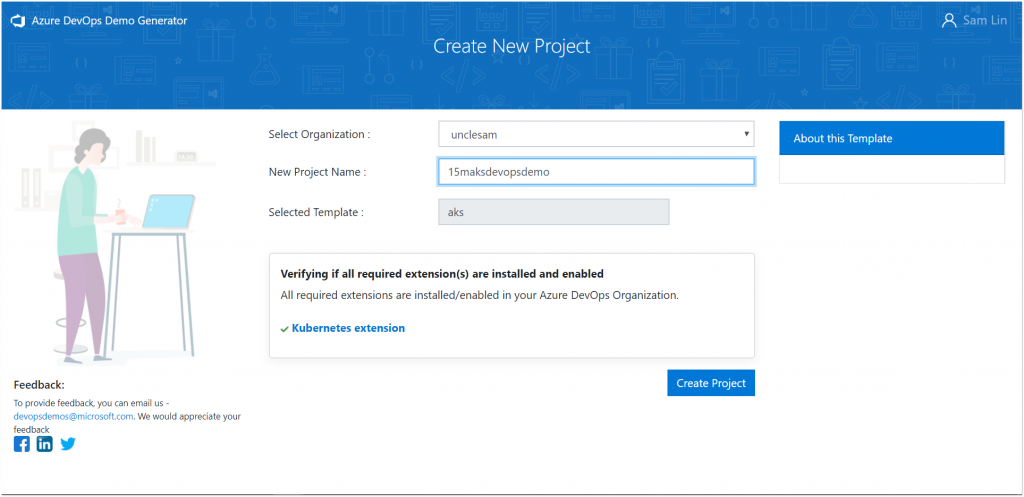
Task: Click the All required extensions are installed message
Action: point(479,295)
